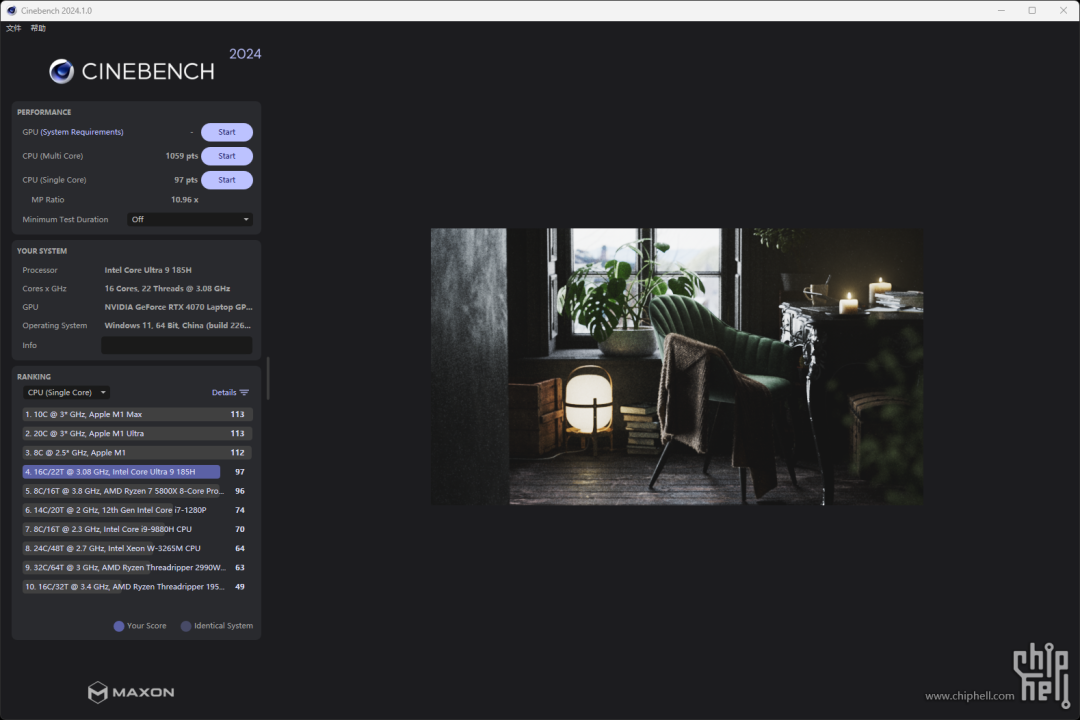Click the Windows 11 operating system text
The height and width of the screenshot is (720, 1080).
[178, 326]
